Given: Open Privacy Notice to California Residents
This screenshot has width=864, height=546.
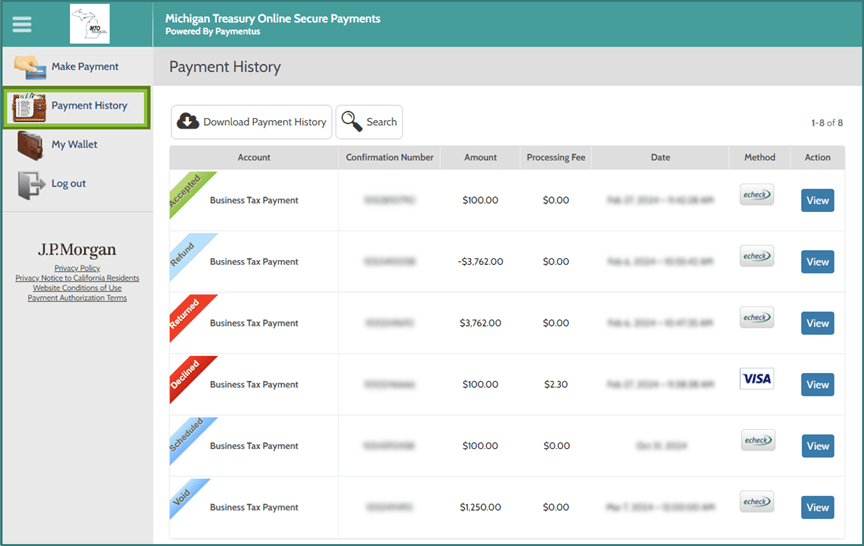Looking at the screenshot, I should pos(77,278).
